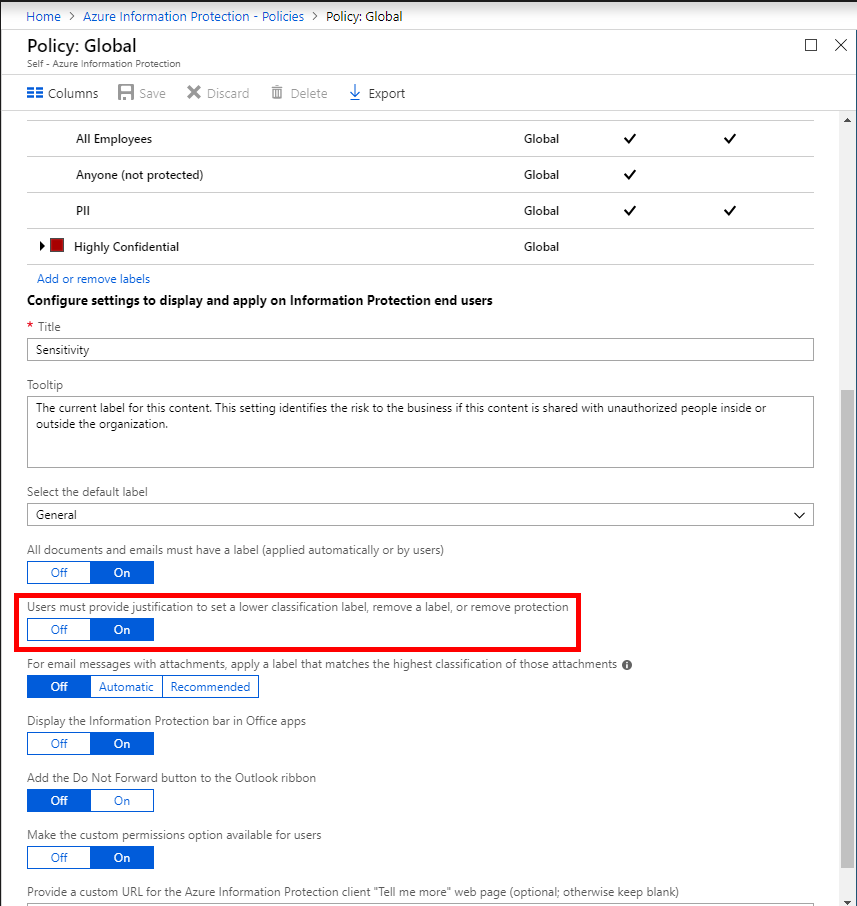
Task: Turn On Information Protection bar in Office apps
Action: [122, 744]
